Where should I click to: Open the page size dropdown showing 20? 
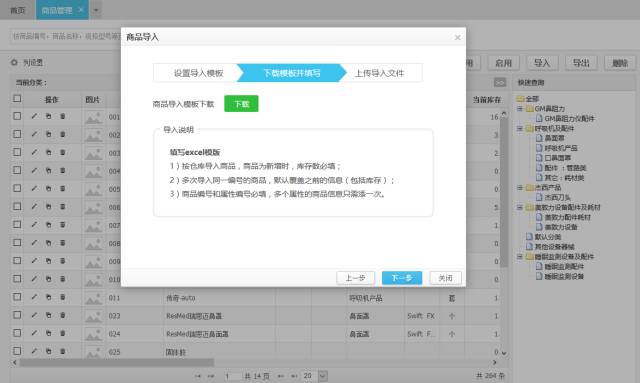pos(322,376)
